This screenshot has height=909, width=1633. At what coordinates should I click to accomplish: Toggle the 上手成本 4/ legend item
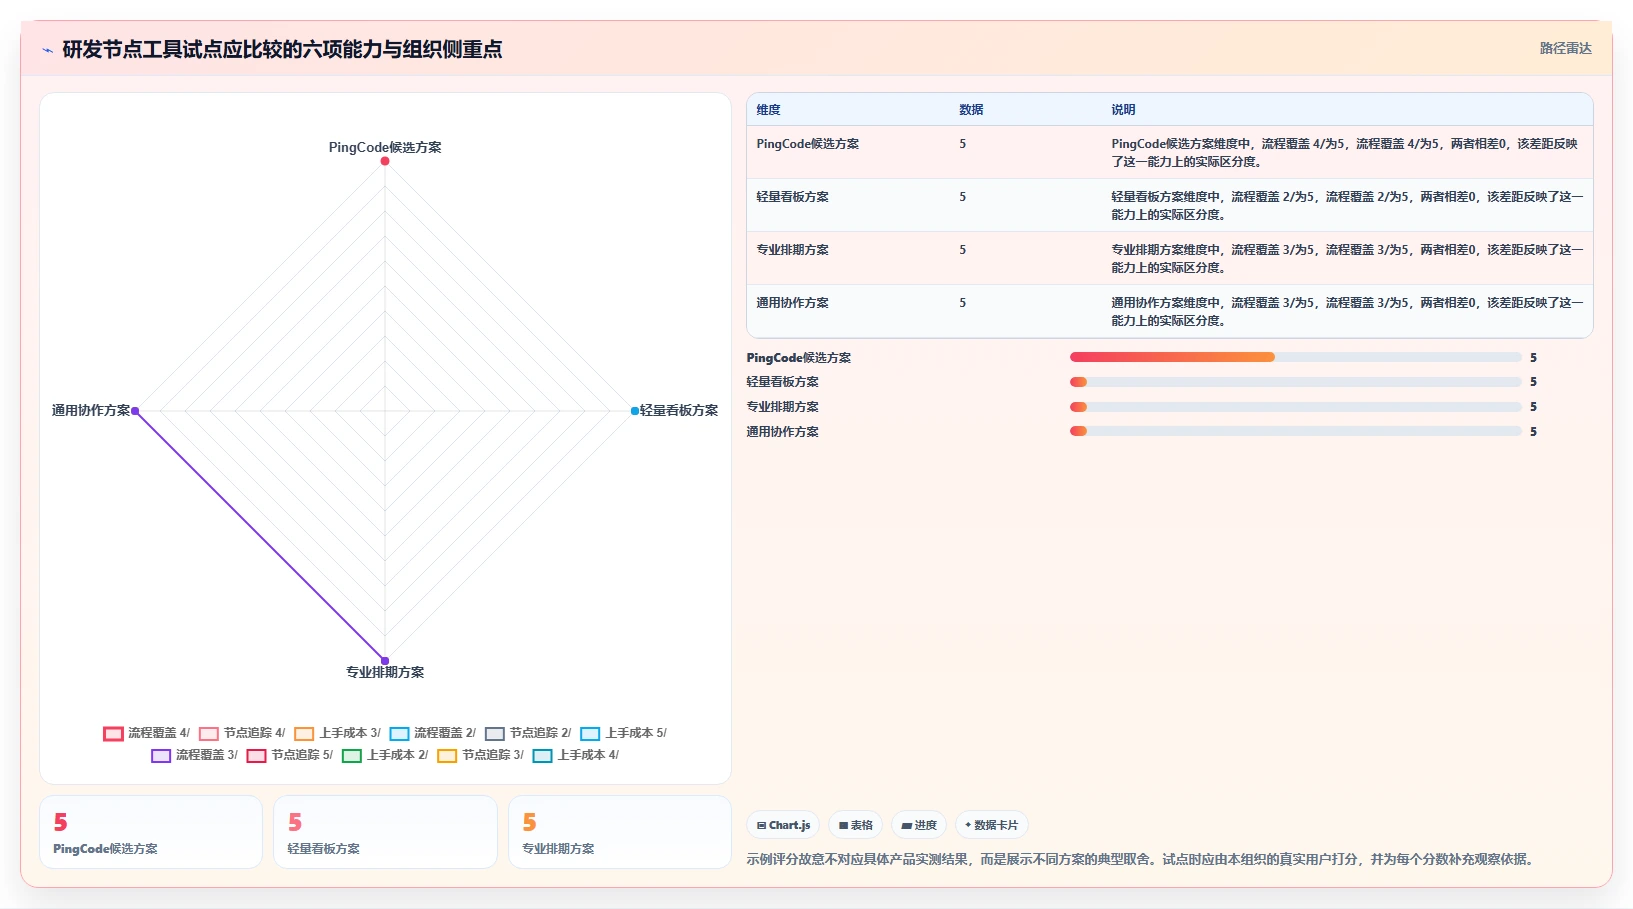pyautogui.click(x=576, y=755)
